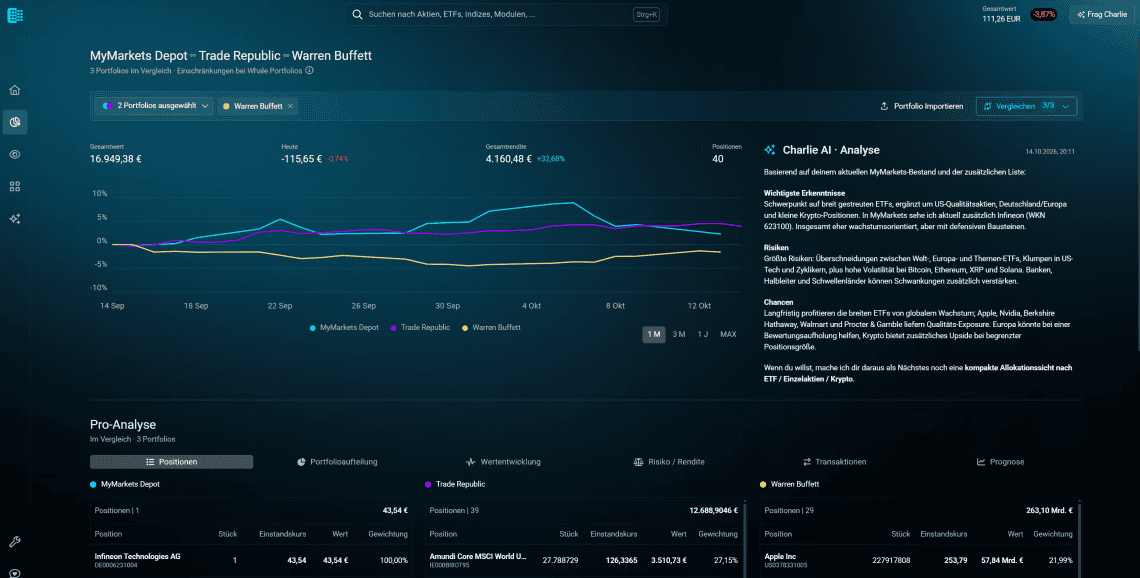Open the Modules grid icon in sidebar

tap(15, 187)
